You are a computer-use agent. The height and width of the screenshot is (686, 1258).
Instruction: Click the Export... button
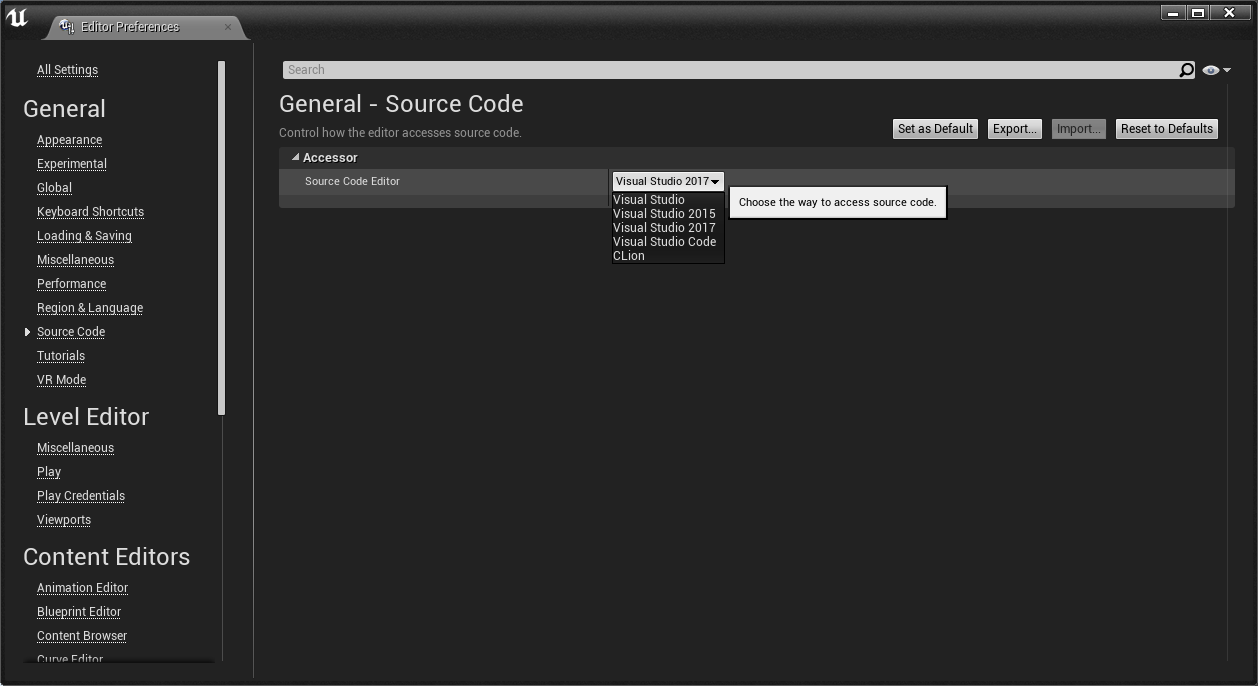[x=1015, y=129]
